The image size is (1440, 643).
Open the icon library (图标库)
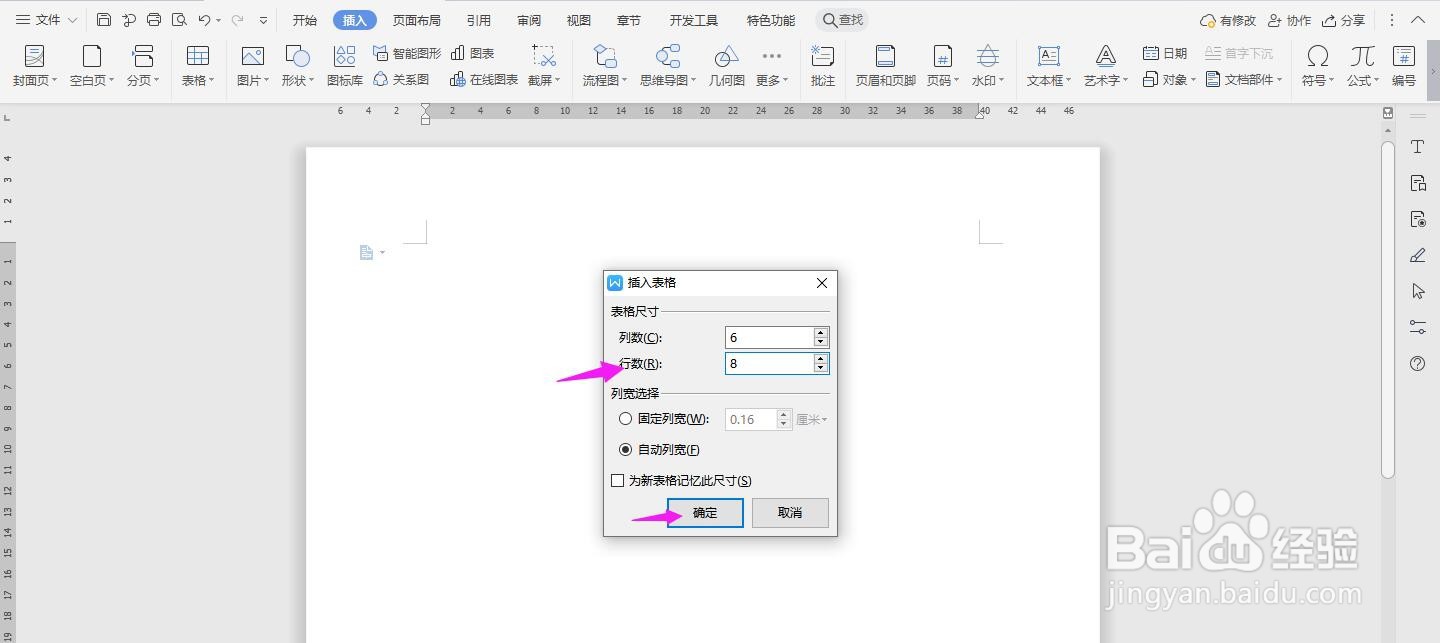click(x=345, y=65)
